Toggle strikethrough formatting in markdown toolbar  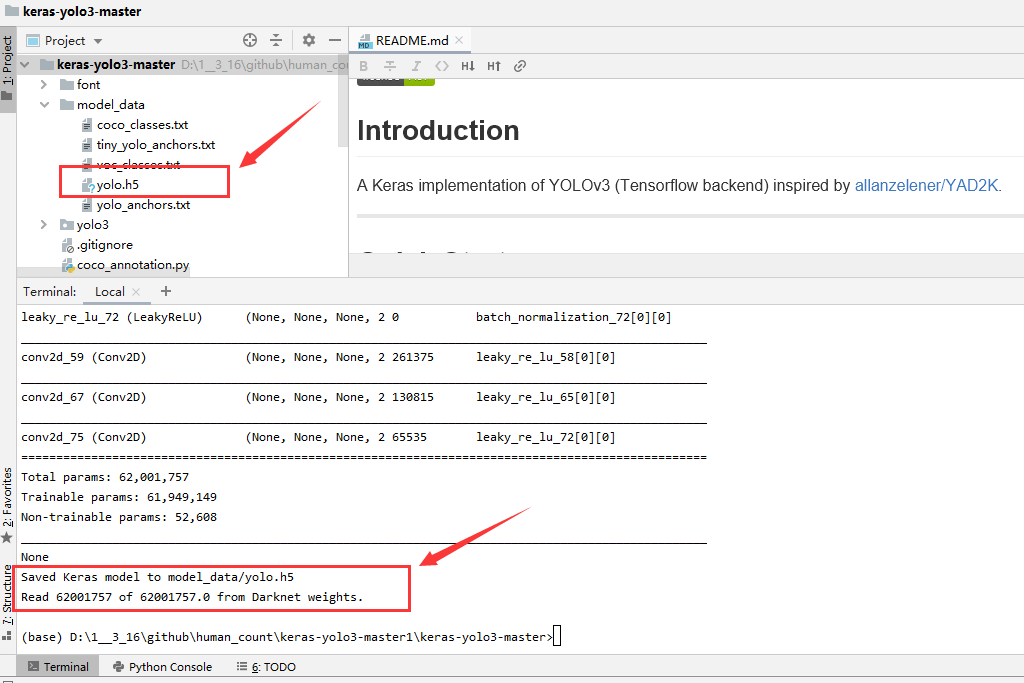point(390,66)
